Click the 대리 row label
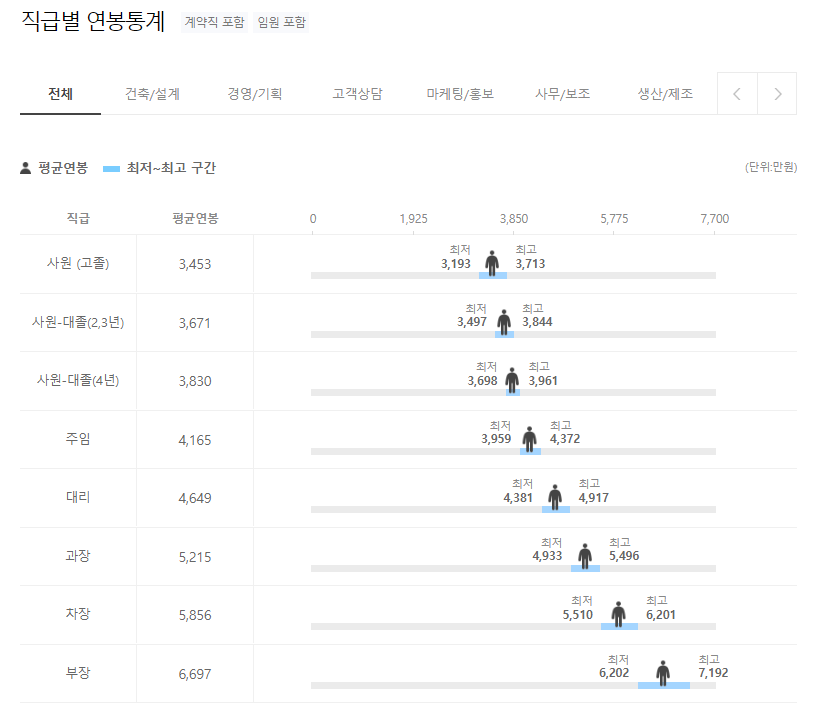 point(78,498)
